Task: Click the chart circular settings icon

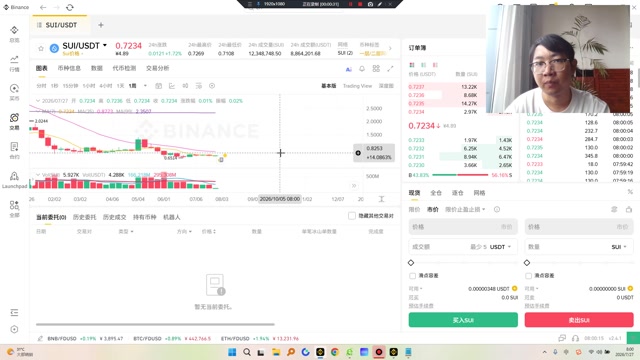Action: pyautogui.click(x=212, y=86)
